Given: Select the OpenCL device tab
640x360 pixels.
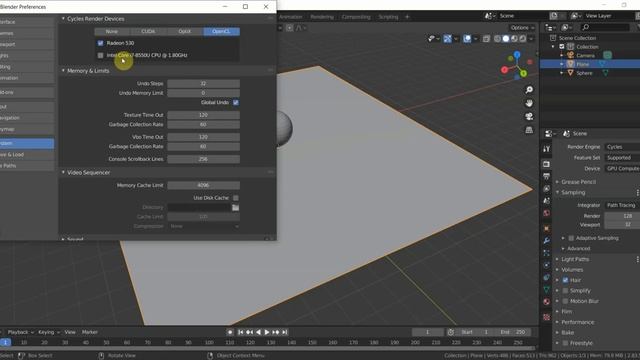Looking at the screenshot, I should pyautogui.click(x=221, y=31).
